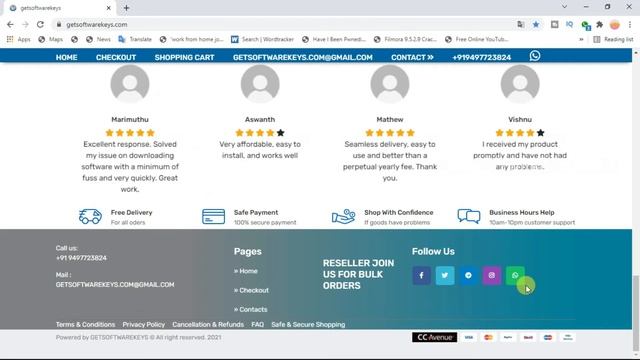Click the CC Avenue payment logo
Viewport: 640px width, 360px height.
434,337
